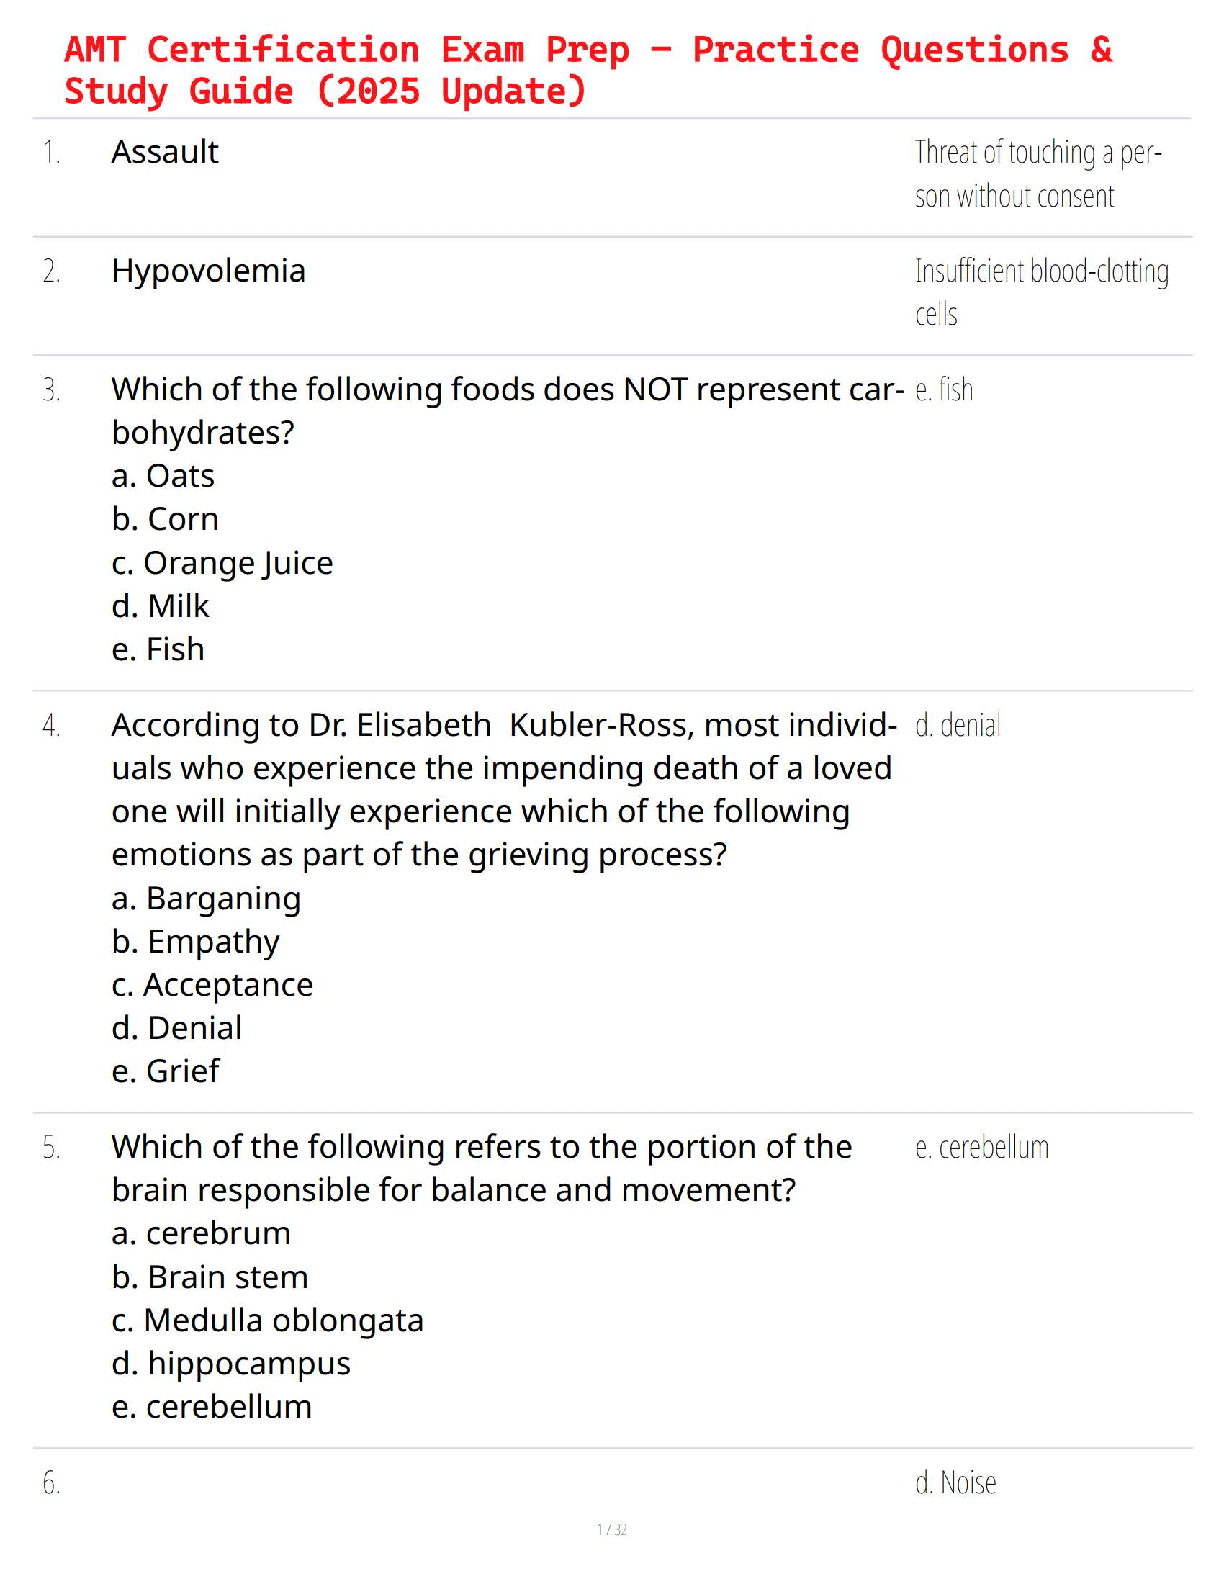Select answer option "c. Medulla oblongata"
This screenshot has height=1584, width=1224.
pos(268,1320)
